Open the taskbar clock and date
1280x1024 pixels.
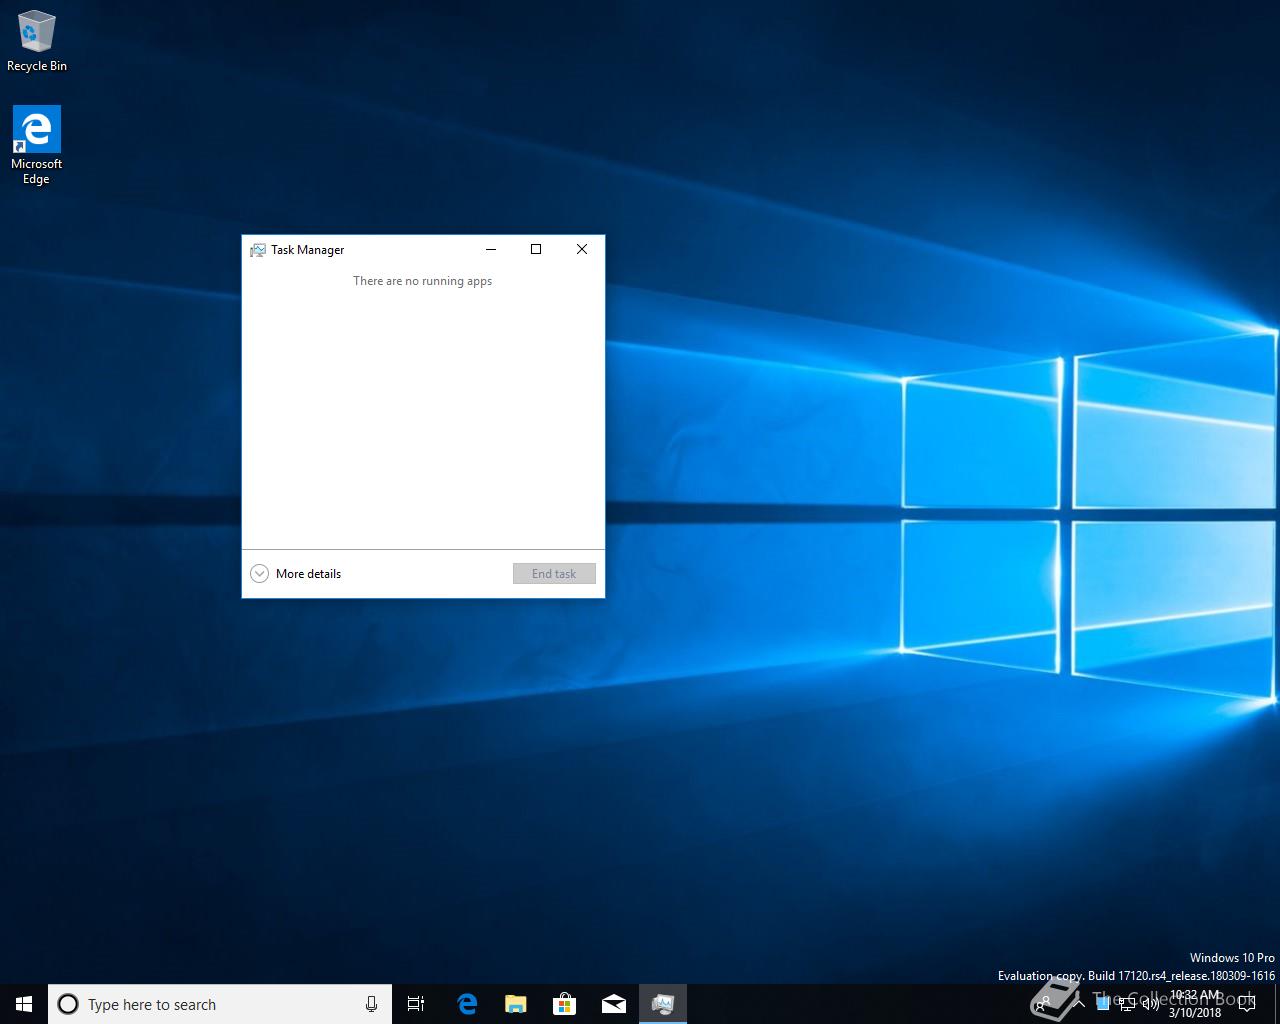point(1195,1004)
